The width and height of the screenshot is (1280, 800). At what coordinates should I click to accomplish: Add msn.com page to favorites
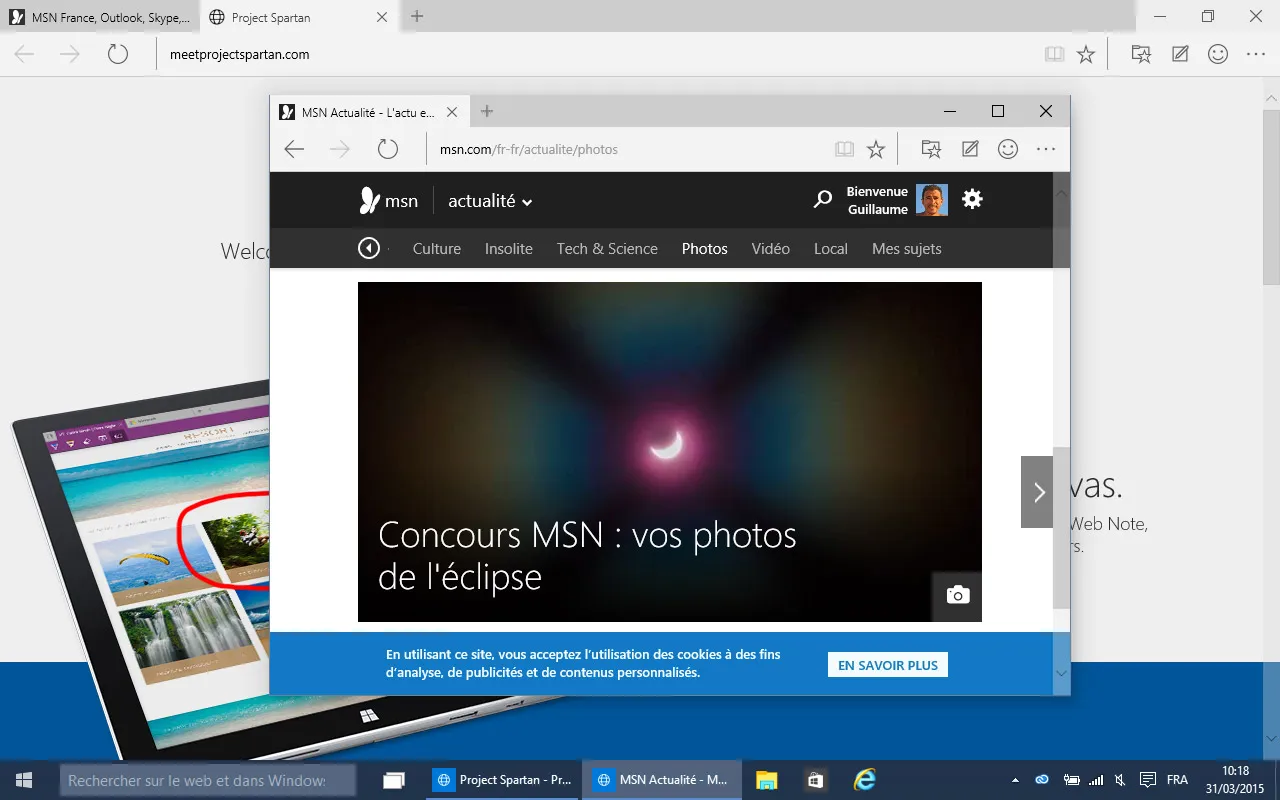[x=876, y=149]
